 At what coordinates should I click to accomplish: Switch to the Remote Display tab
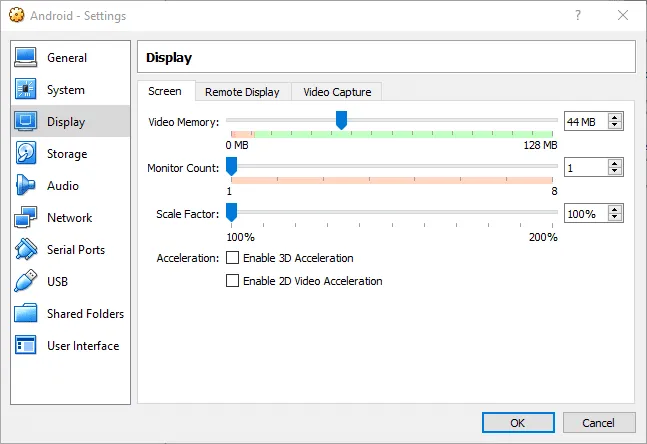(242, 92)
